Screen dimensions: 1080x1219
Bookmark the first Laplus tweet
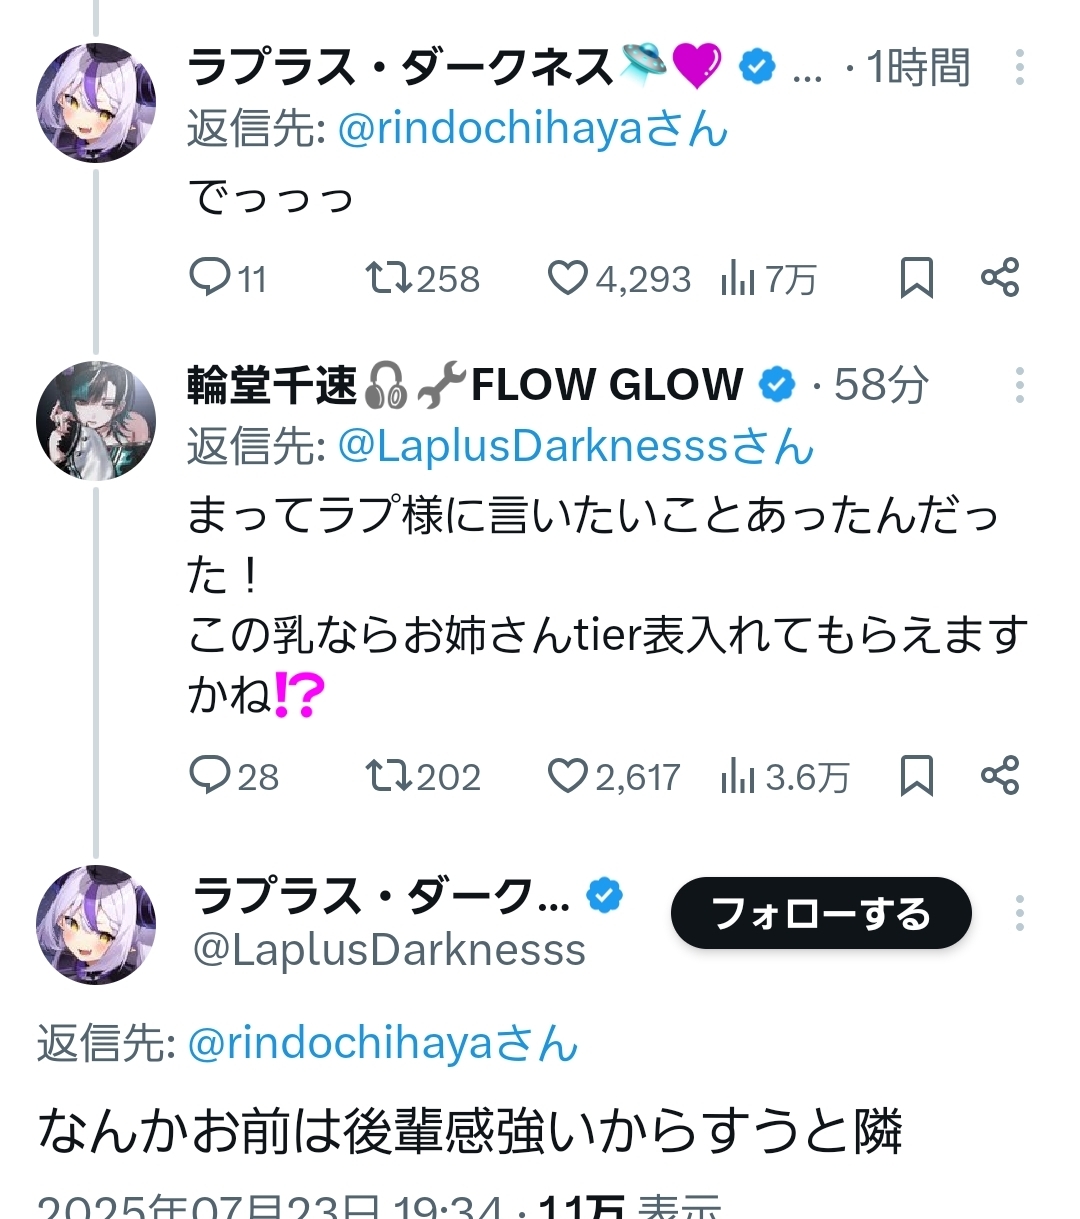pos(916,277)
